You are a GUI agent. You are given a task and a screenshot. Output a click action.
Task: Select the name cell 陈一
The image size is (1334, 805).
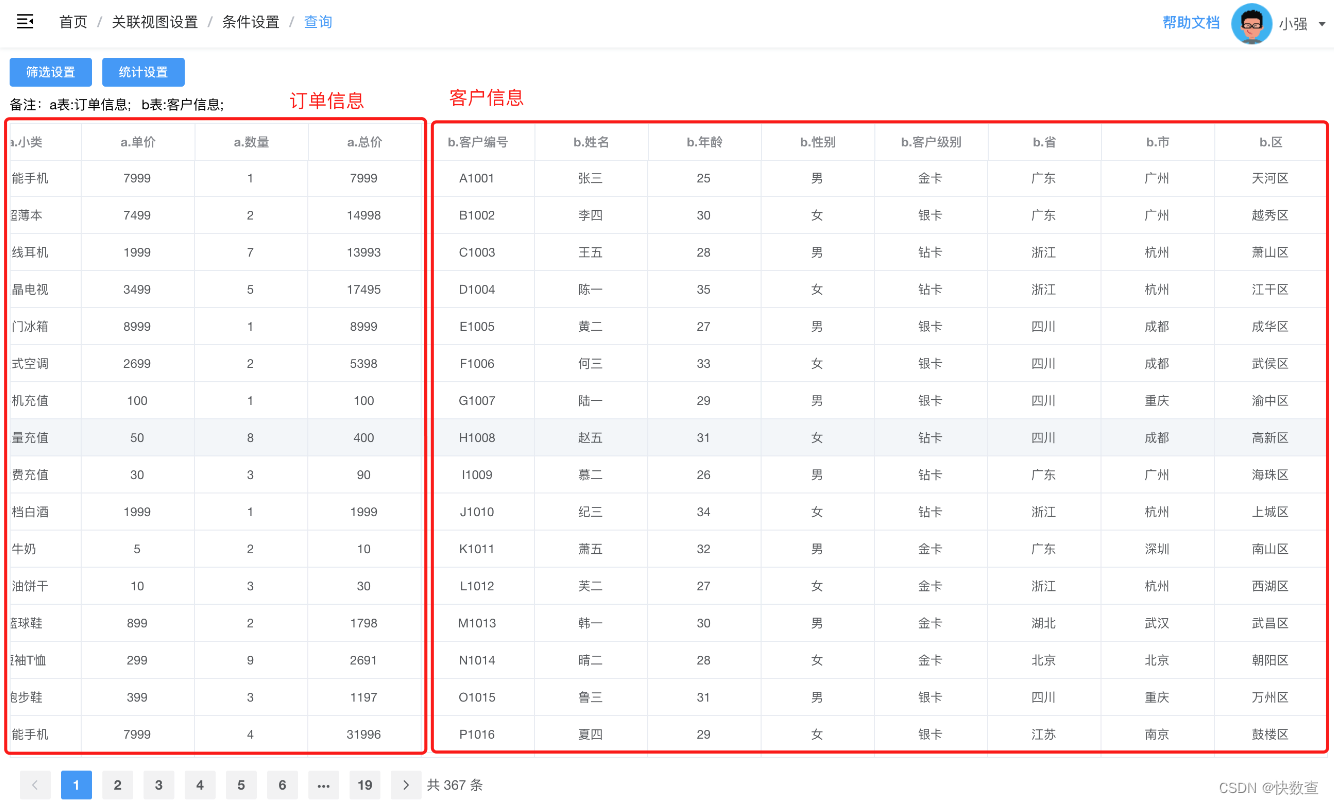point(591,289)
